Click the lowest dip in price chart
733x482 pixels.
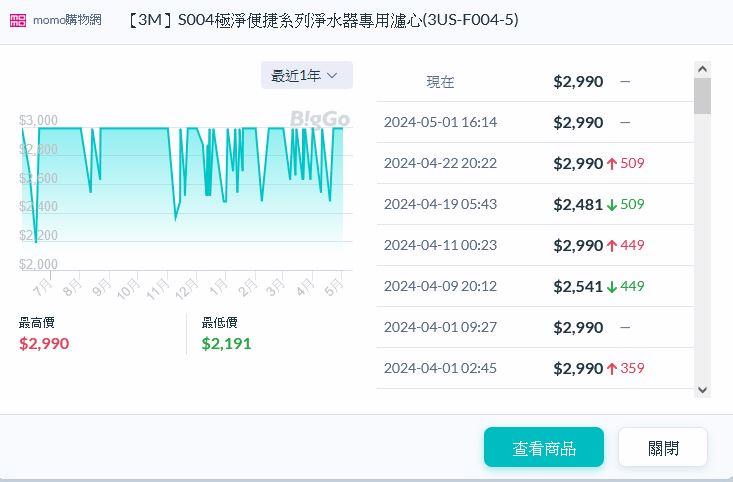[x=36, y=241]
